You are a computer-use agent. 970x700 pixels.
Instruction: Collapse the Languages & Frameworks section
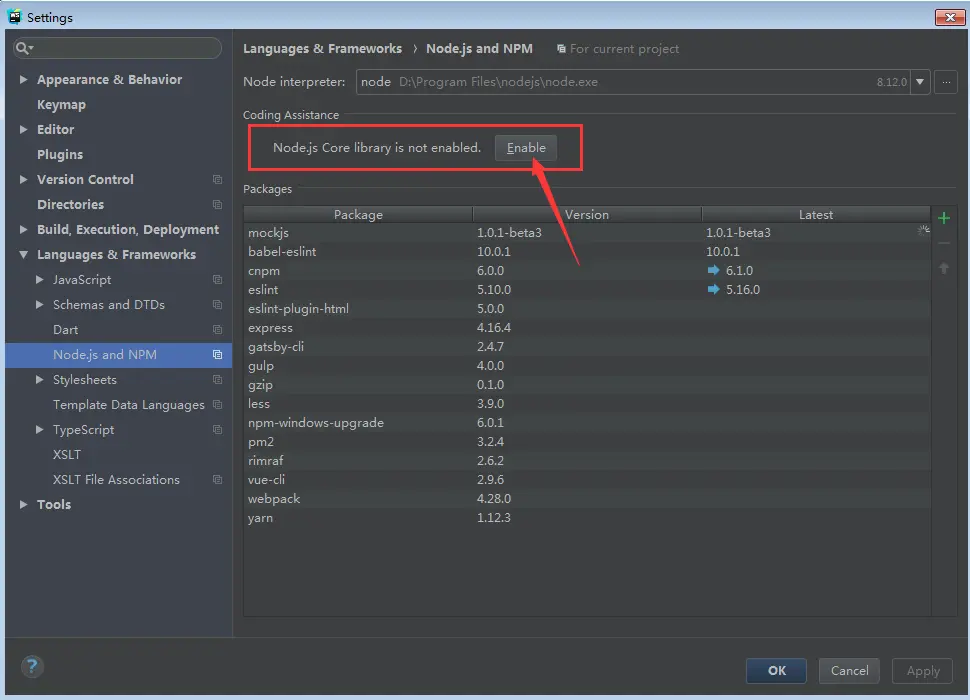[x=24, y=254]
